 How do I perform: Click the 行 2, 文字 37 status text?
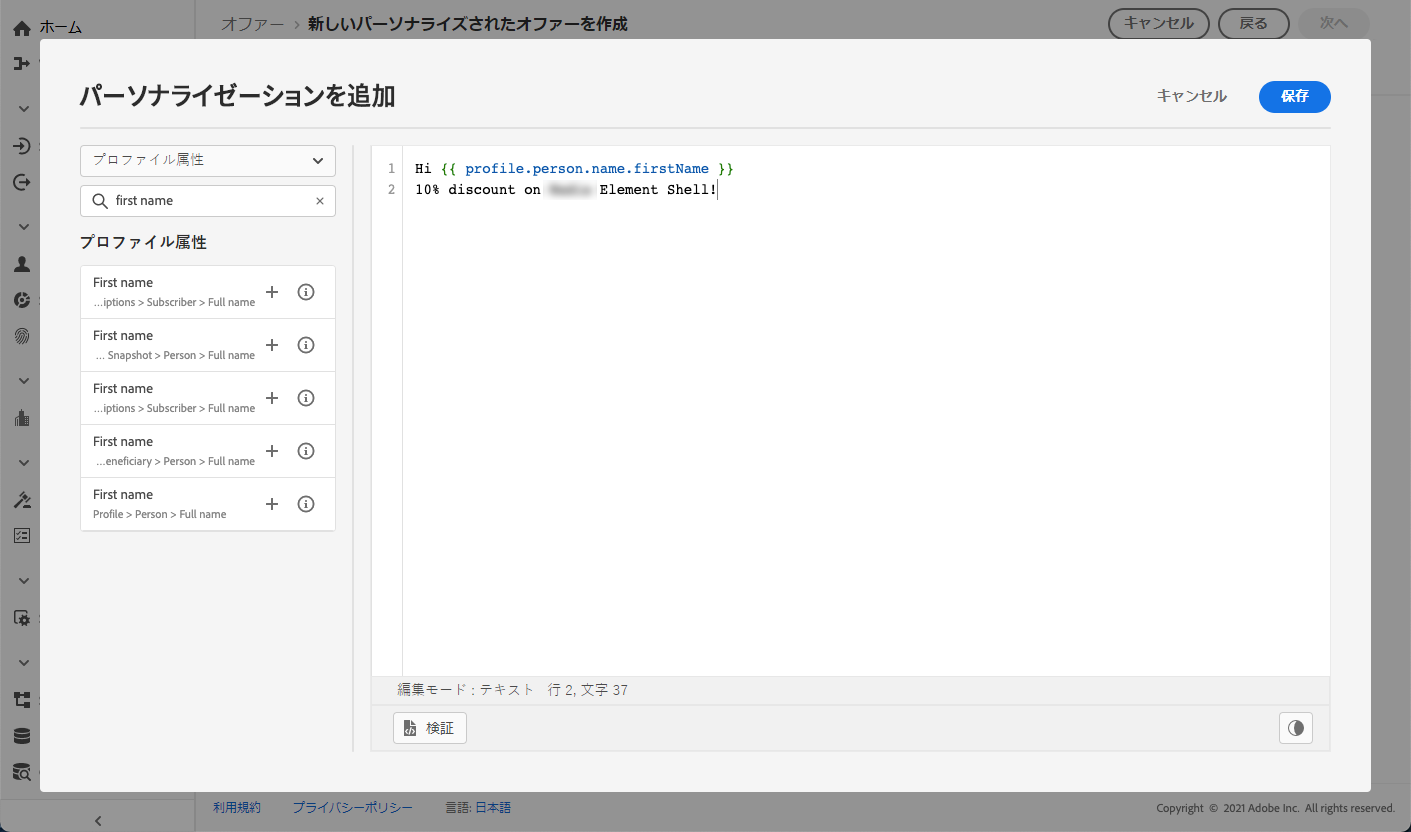pyautogui.click(x=588, y=690)
